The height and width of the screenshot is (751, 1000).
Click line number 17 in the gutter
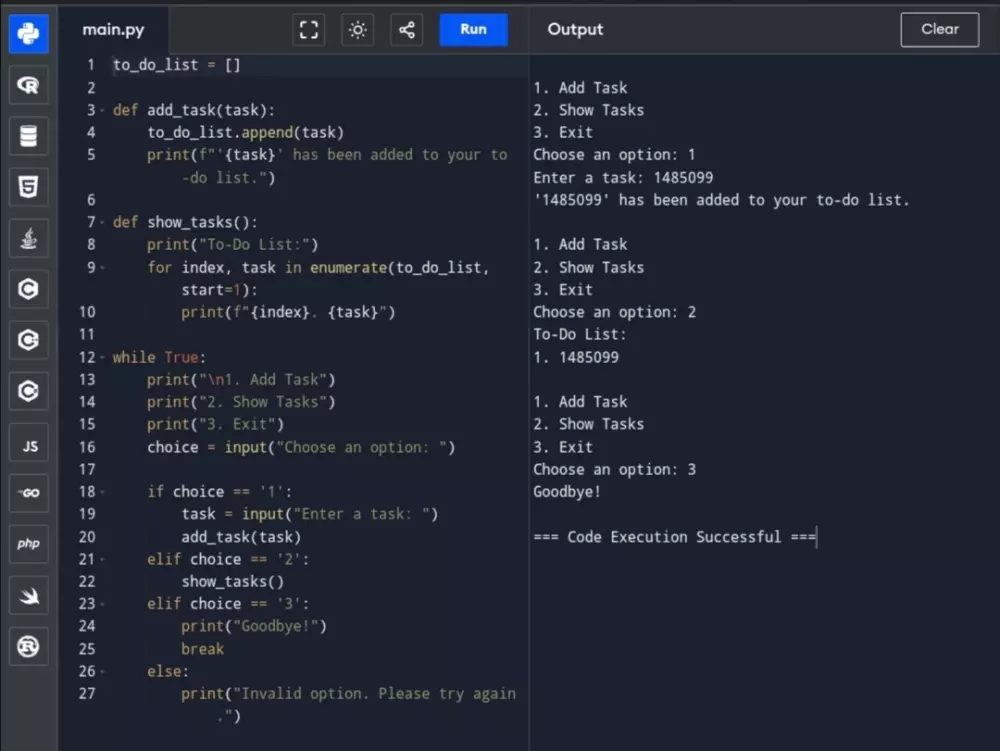(x=87, y=470)
